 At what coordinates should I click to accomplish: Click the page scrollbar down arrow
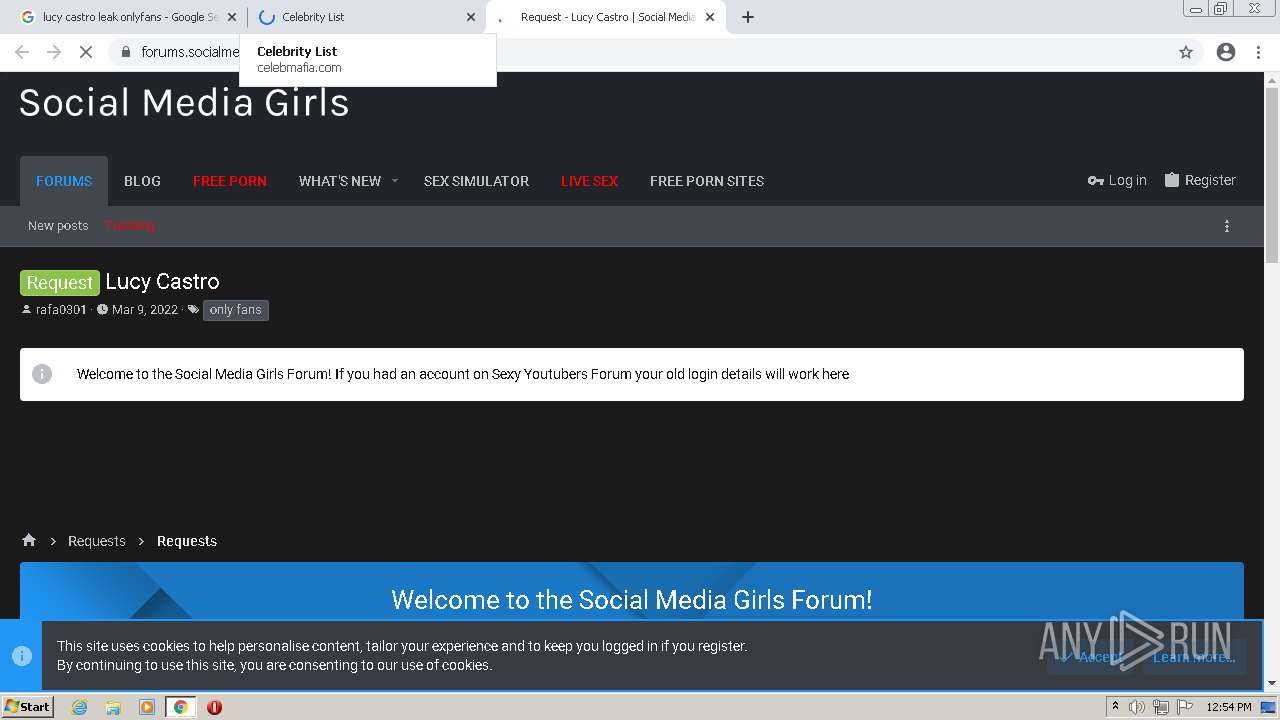[1272, 683]
